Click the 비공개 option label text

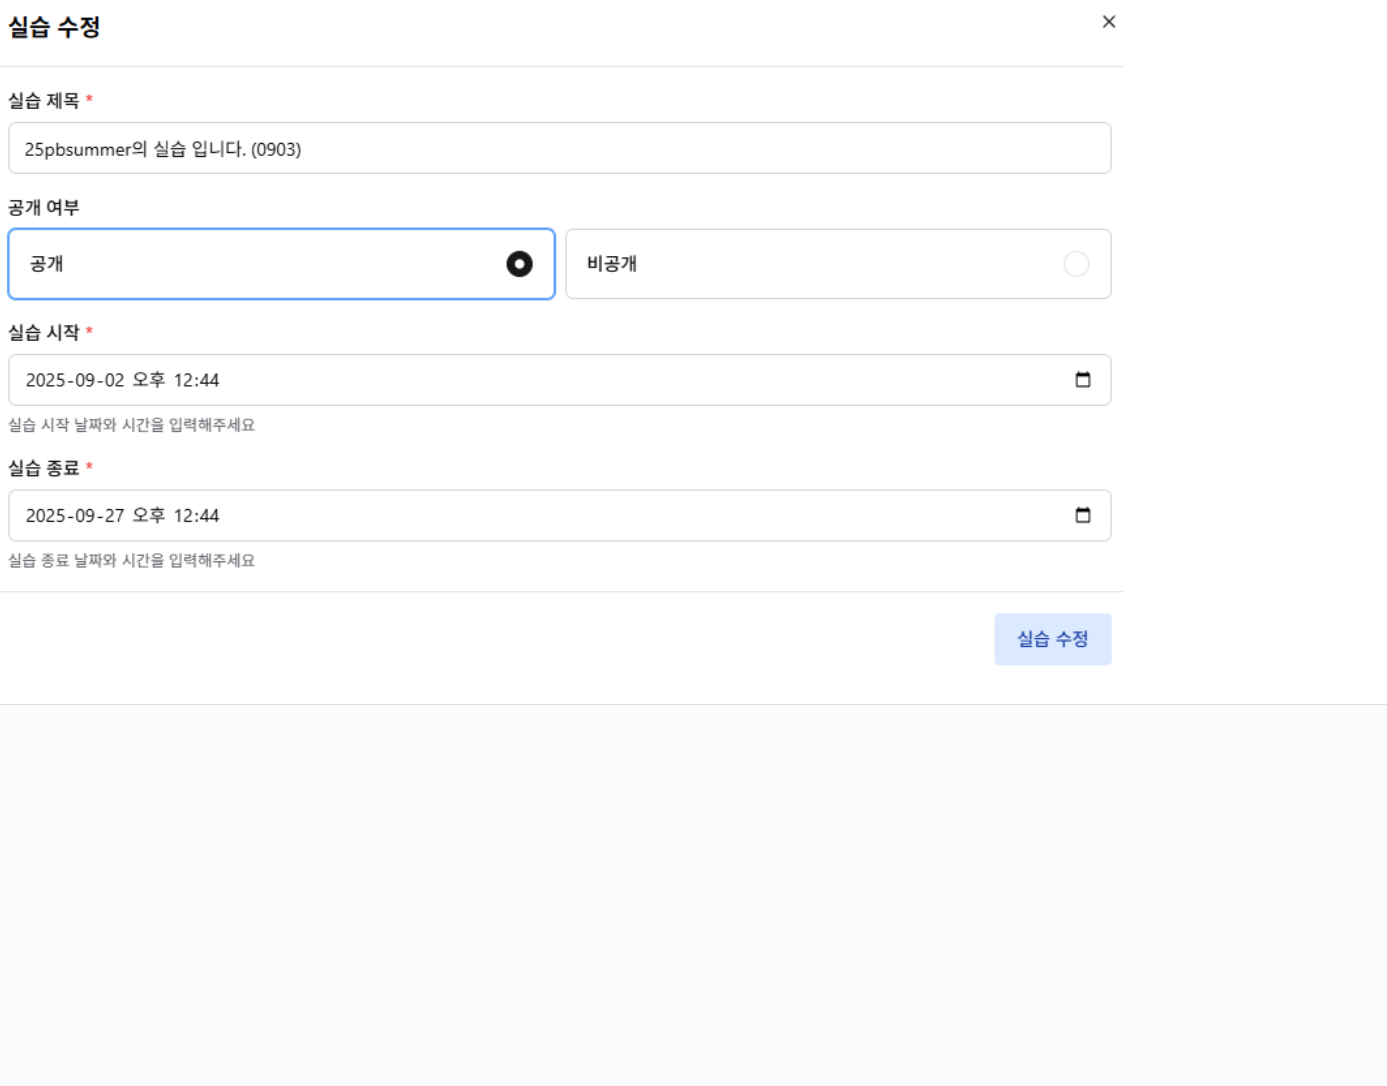[x=612, y=264]
